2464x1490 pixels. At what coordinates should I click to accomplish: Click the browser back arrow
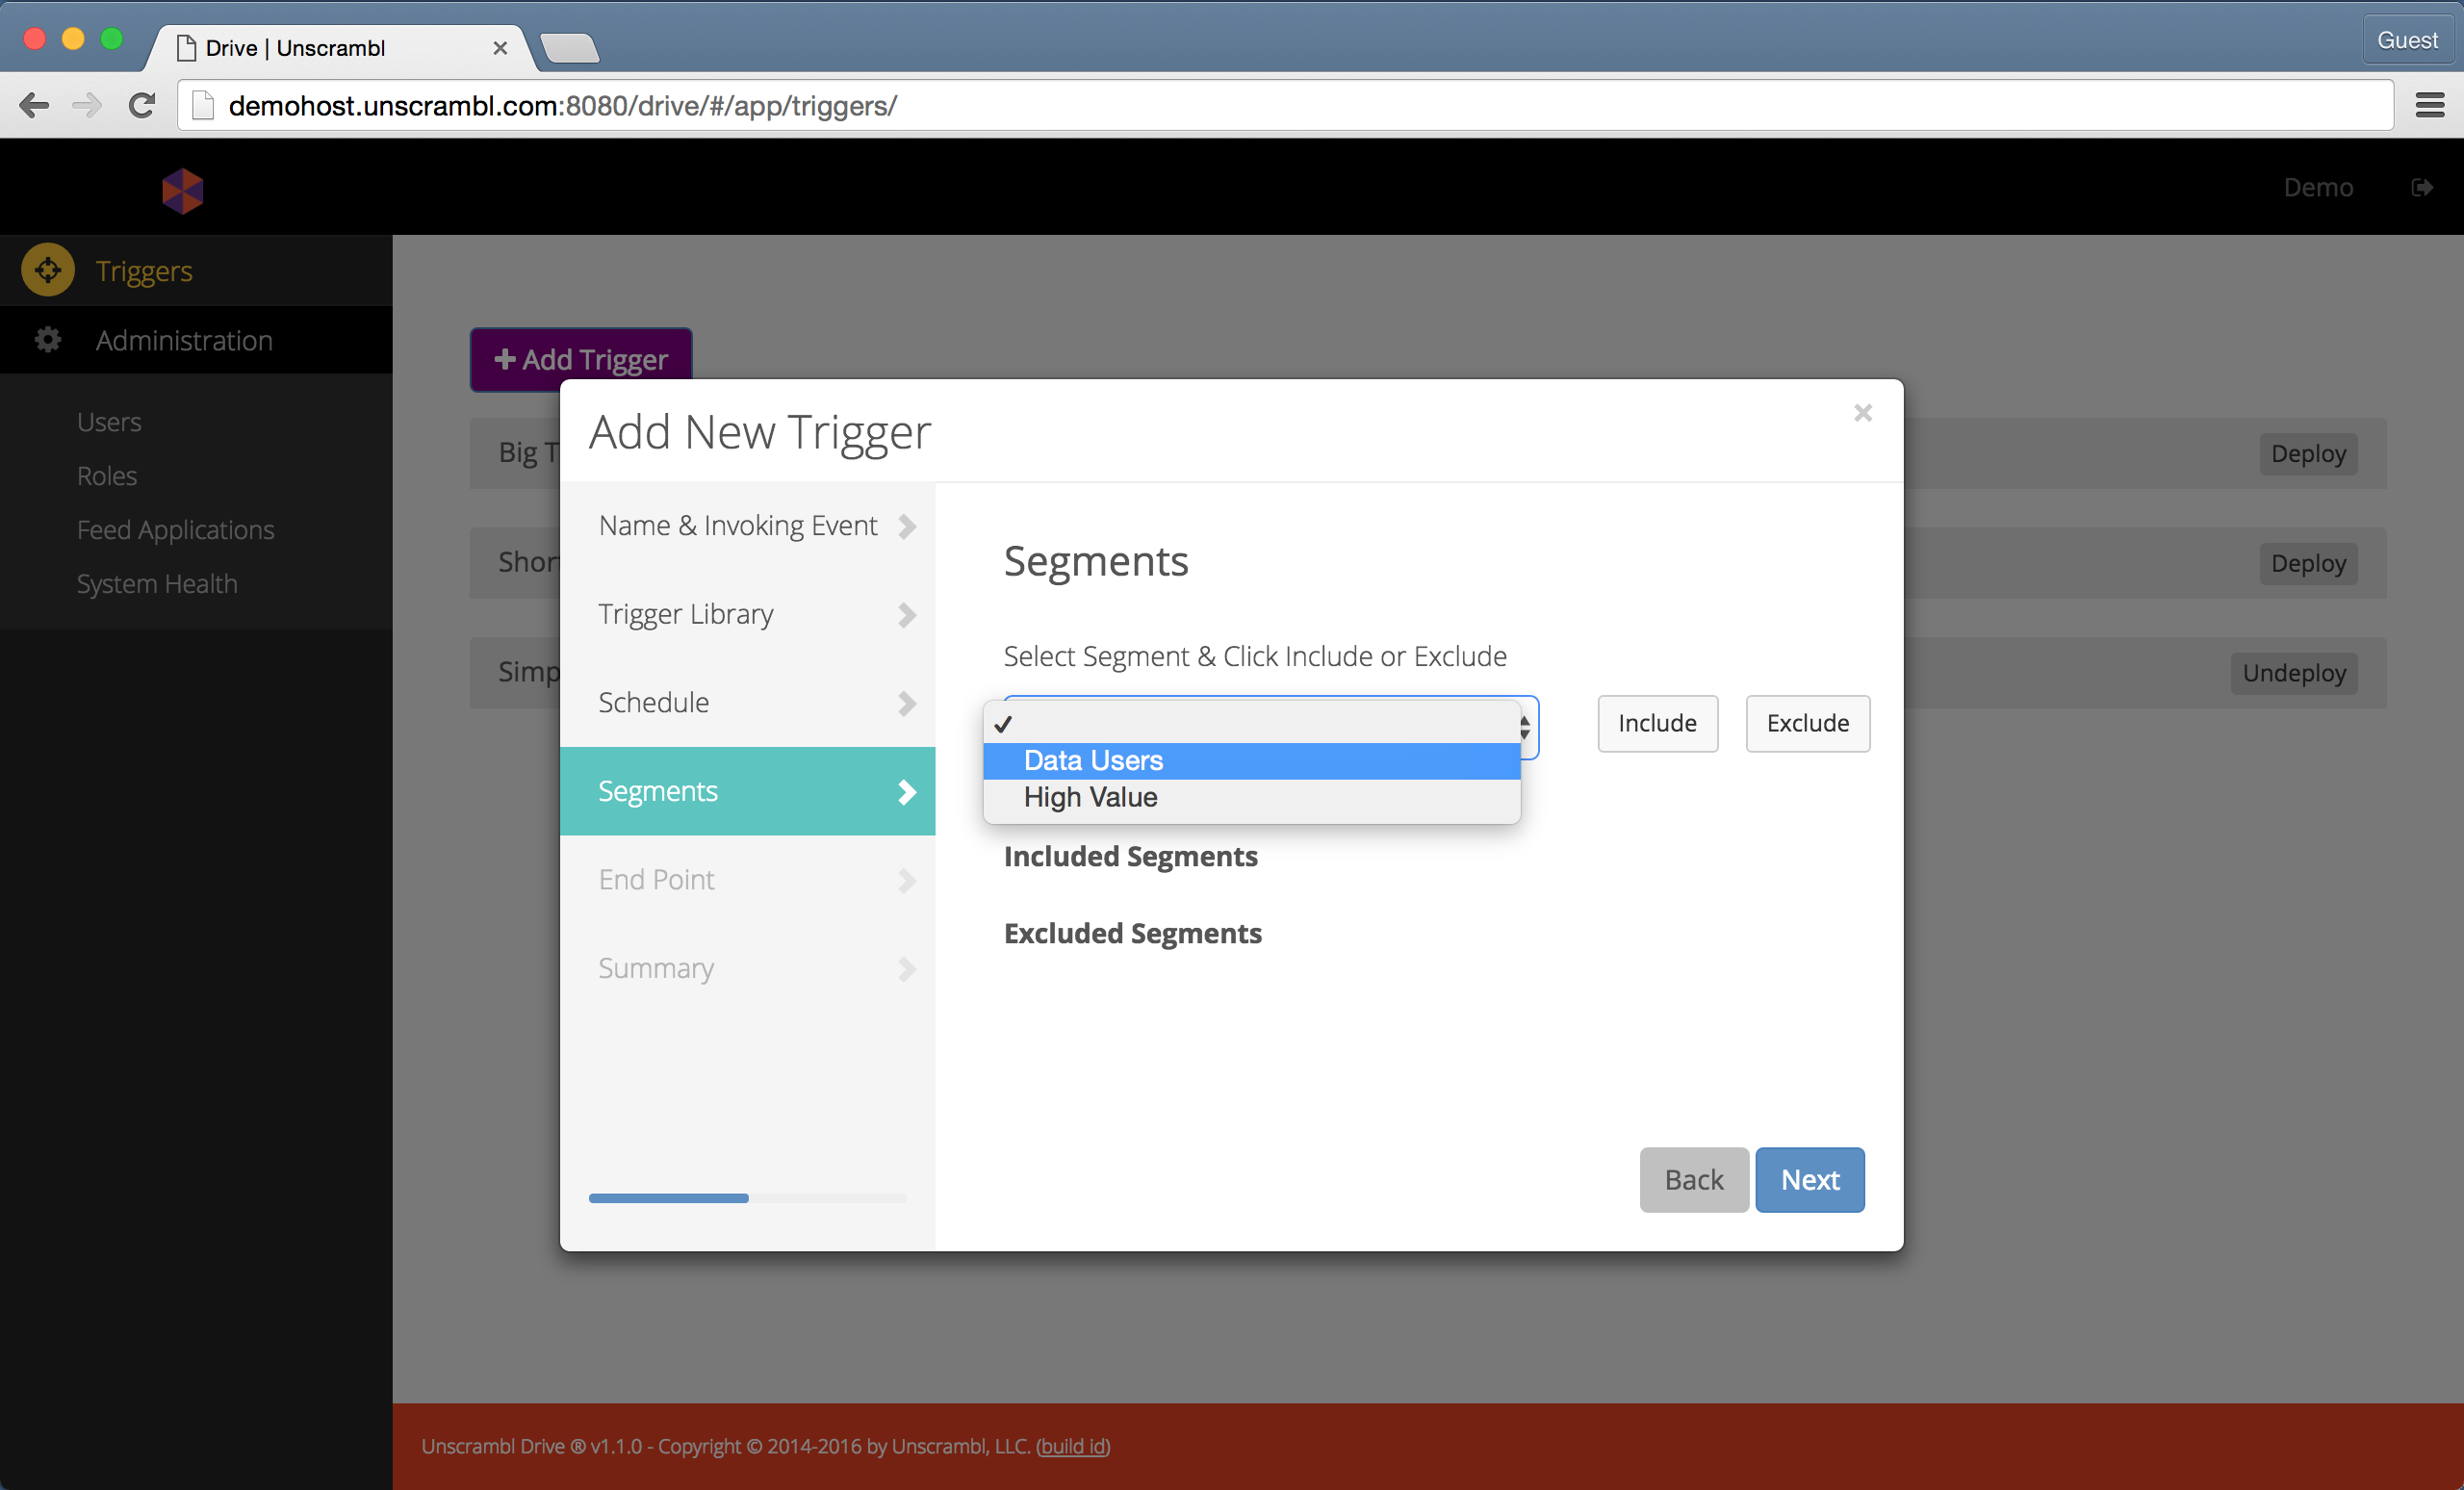point(34,105)
